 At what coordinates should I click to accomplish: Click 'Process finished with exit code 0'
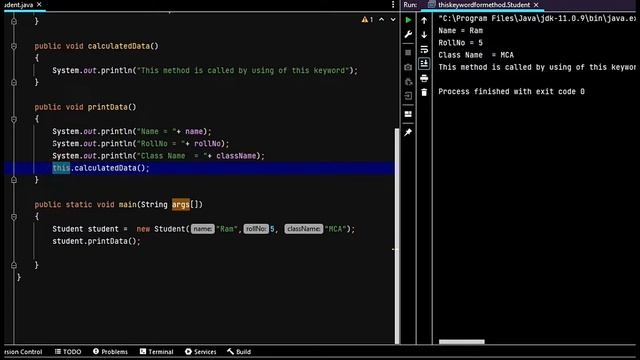click(x=511, y=92)
